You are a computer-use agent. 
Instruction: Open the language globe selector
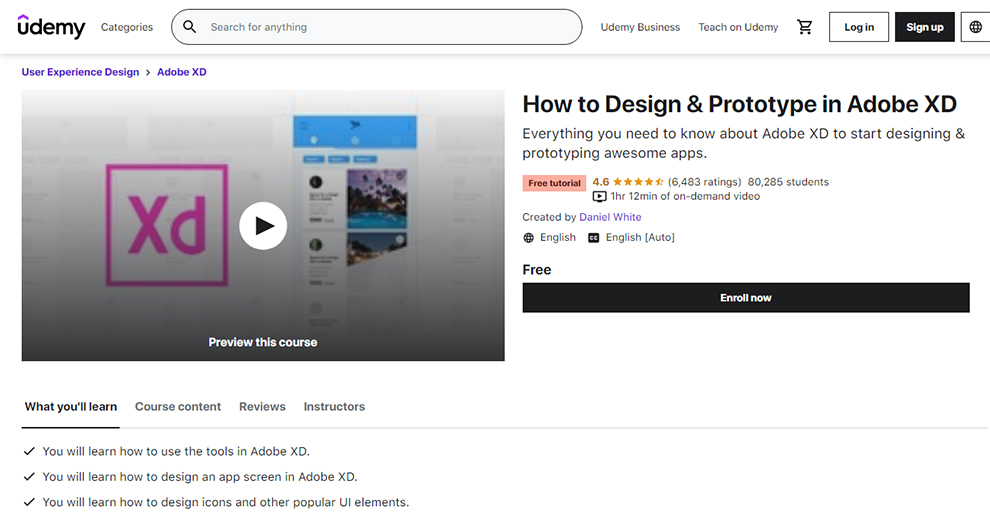(975, 27)
